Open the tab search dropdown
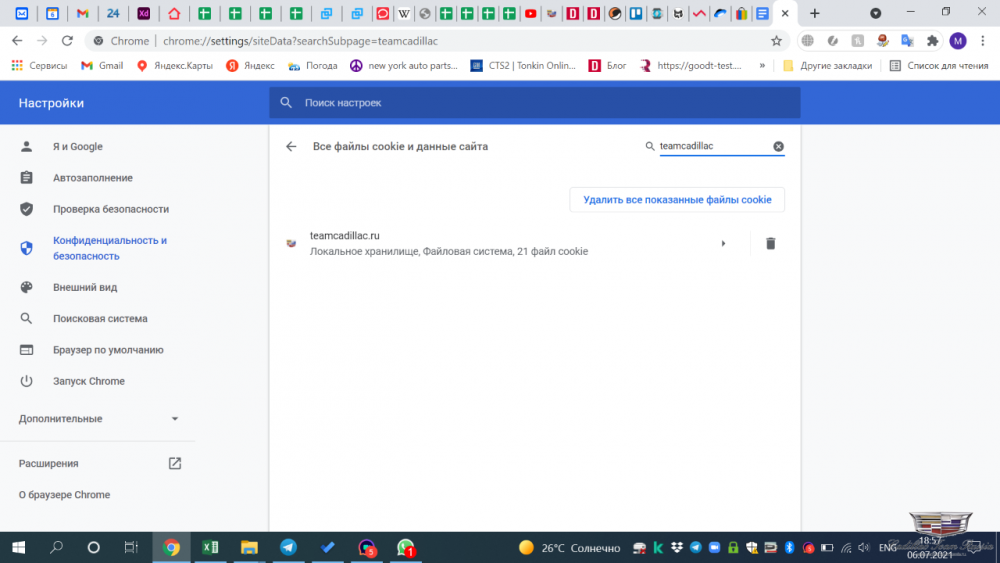 pos(876,13)
